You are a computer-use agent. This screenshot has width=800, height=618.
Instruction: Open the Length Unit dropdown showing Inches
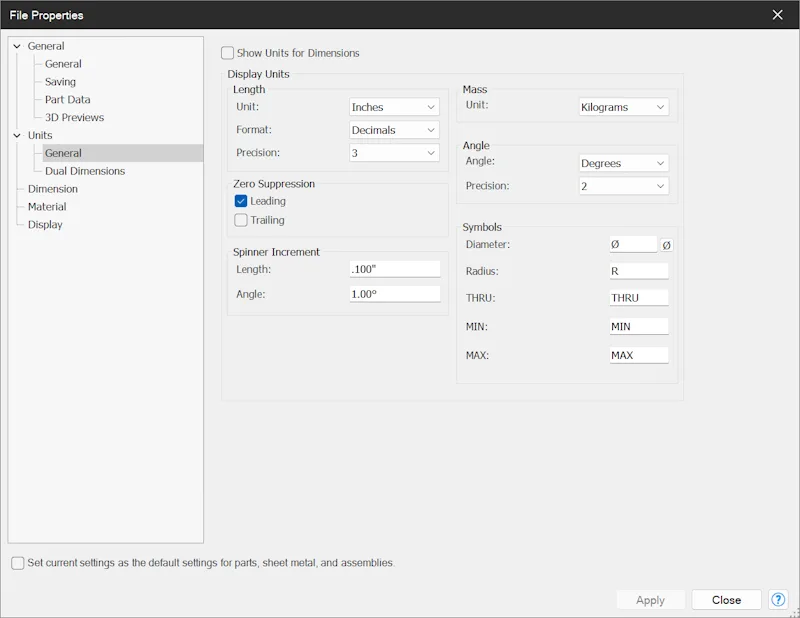[x=394, y=107]
